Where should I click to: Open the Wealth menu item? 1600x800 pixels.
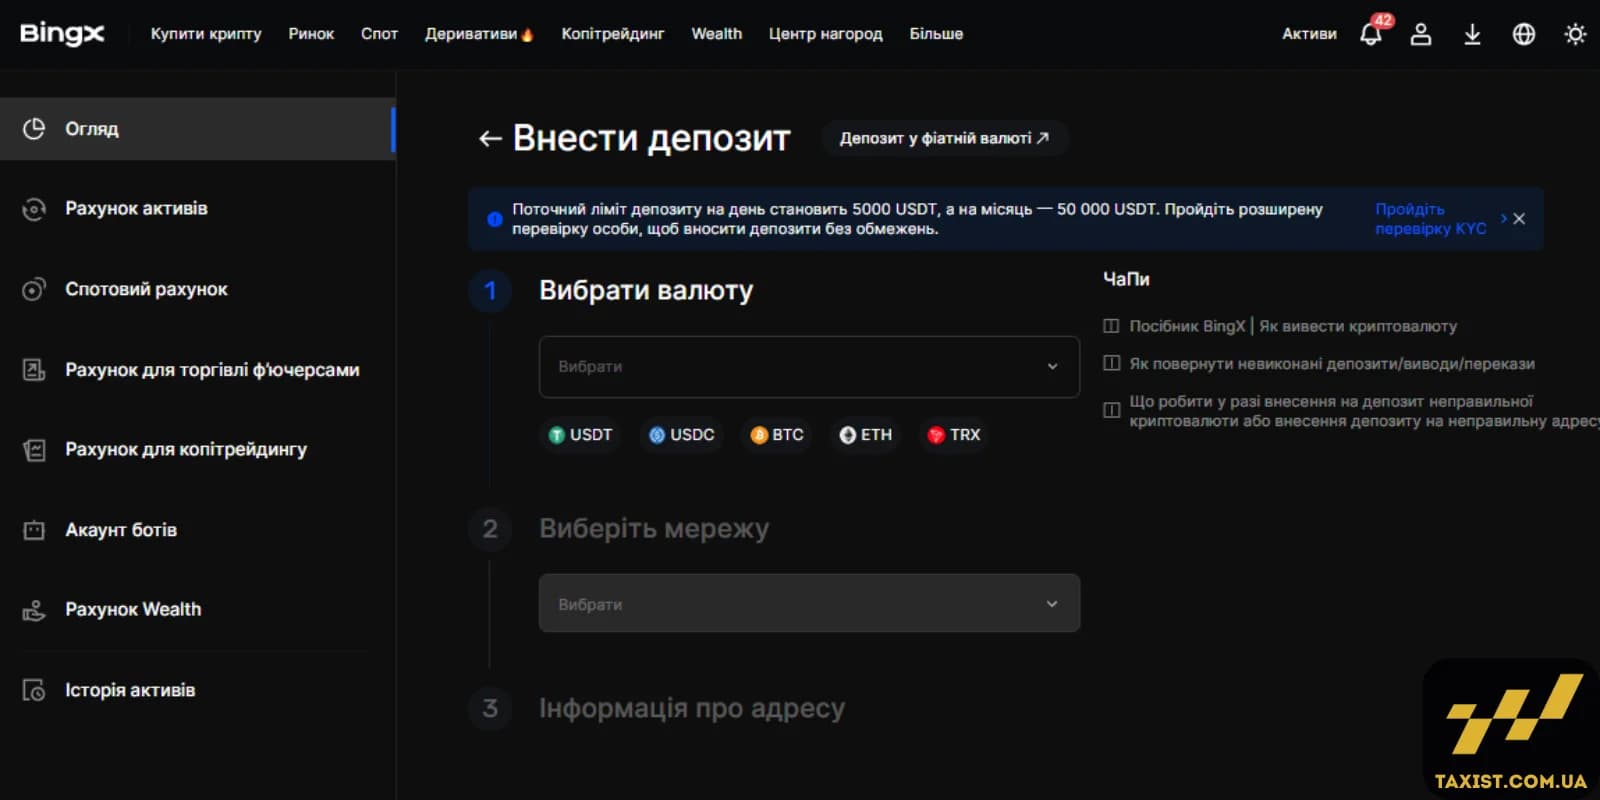point(717,34)
